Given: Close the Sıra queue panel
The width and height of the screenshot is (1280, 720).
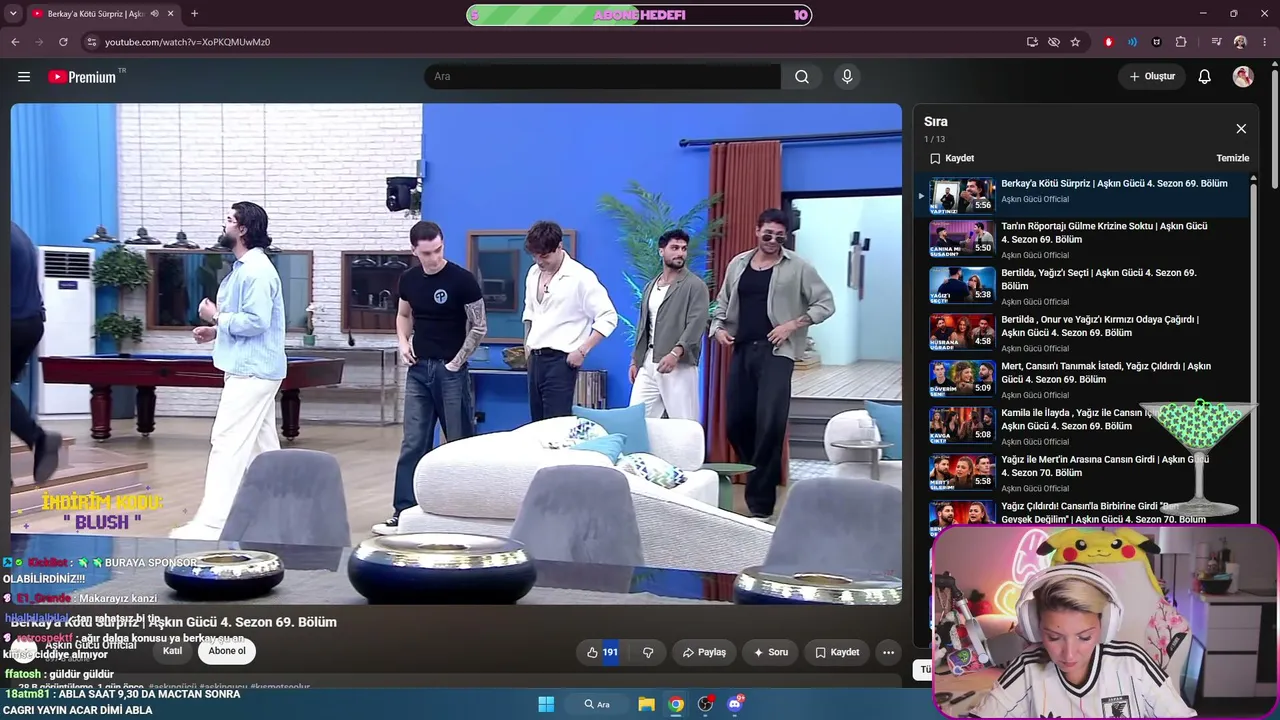Looking at the screenshot, I should pyautogui.click(x=1241, y=129).
